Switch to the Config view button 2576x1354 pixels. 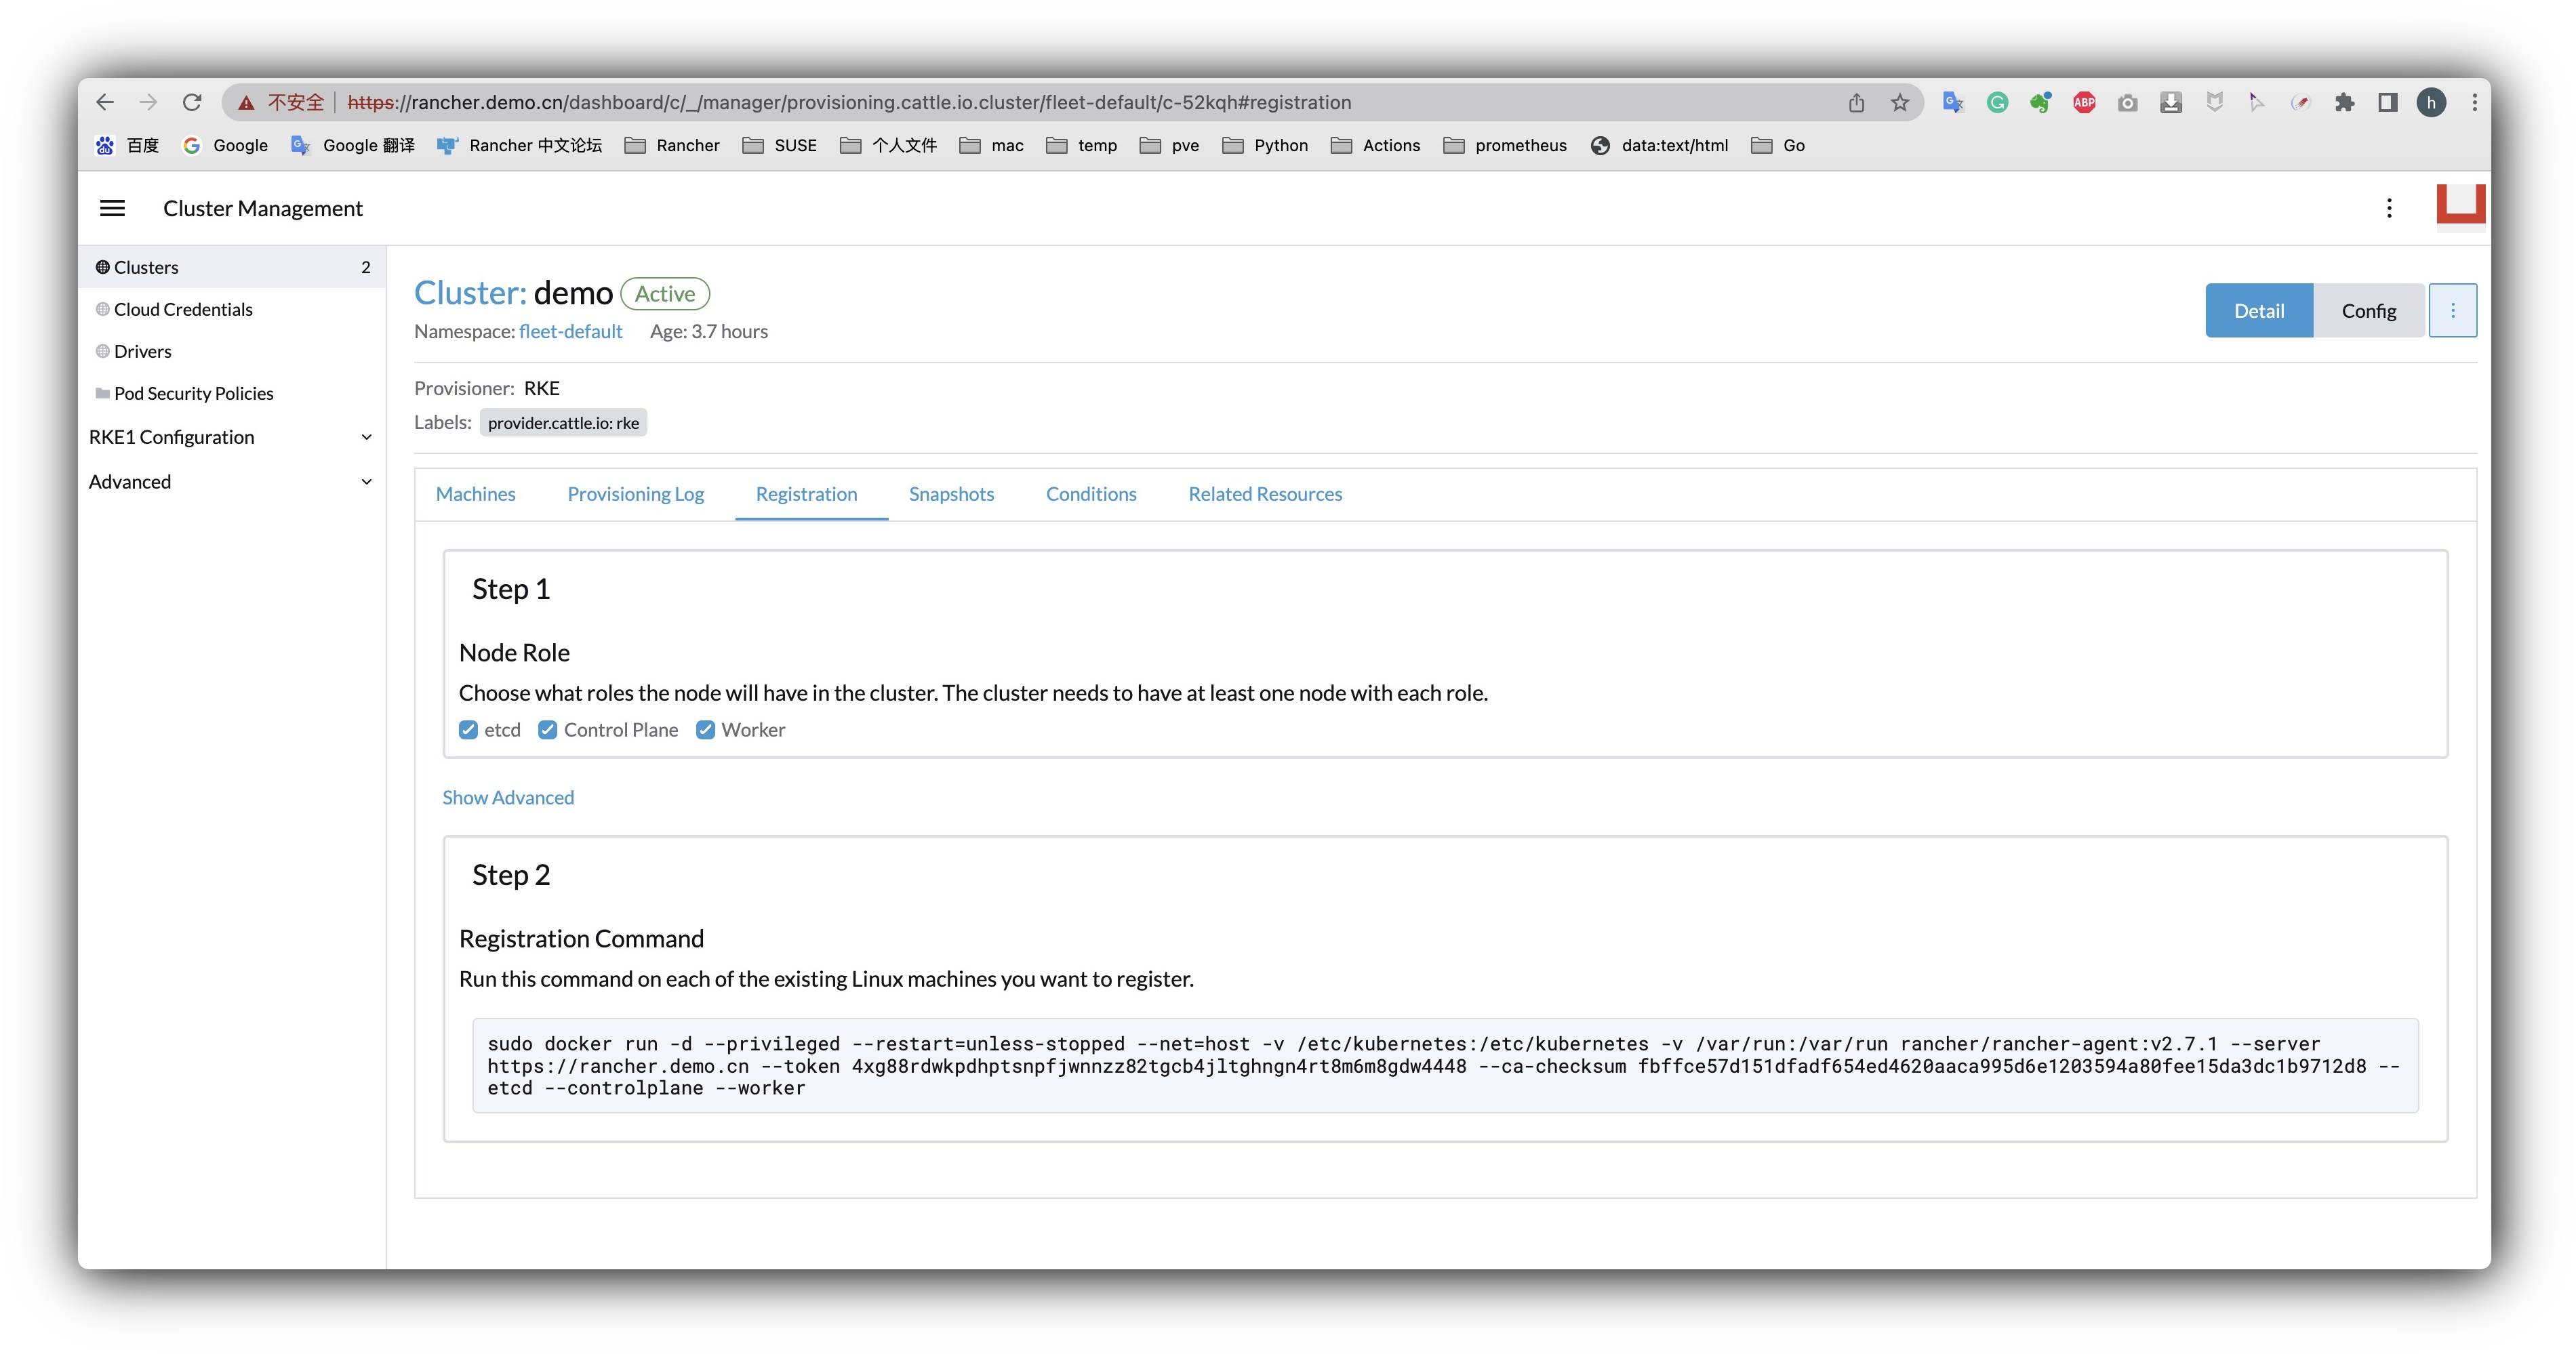2368,310
